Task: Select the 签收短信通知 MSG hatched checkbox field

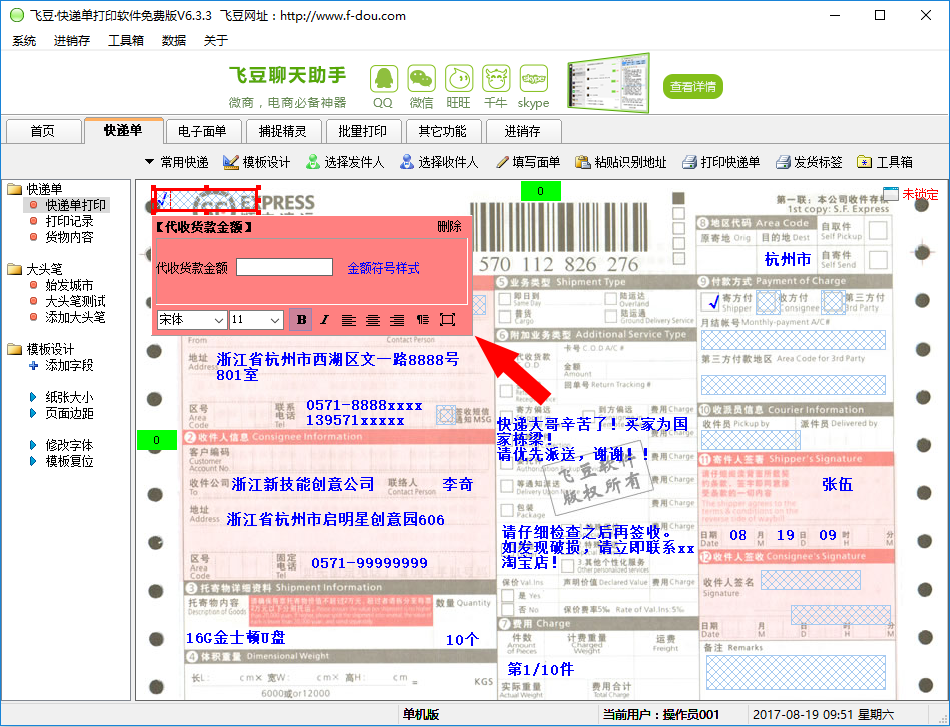Action: (446, 415)
